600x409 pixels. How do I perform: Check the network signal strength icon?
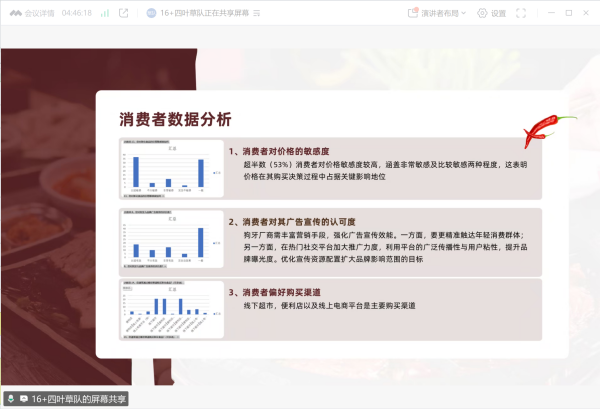105,13
